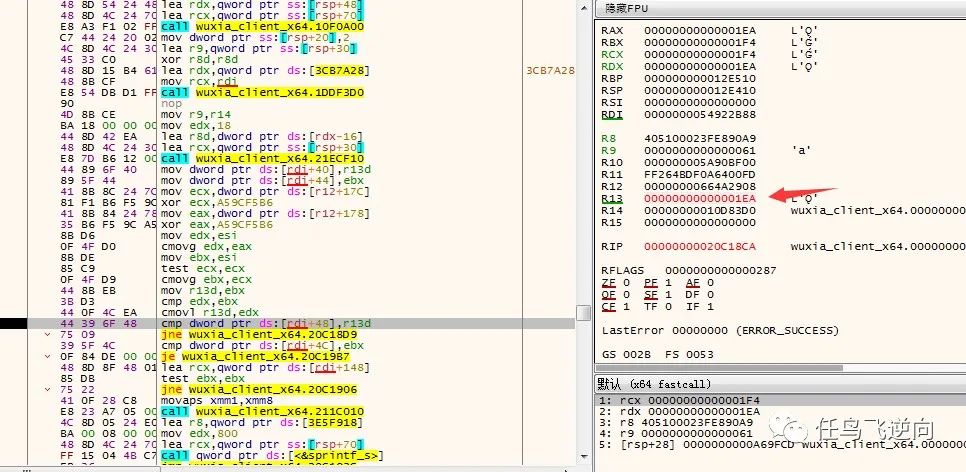Select the RBP value 000000000012E510
966x472 pixels.
(700, 78)
